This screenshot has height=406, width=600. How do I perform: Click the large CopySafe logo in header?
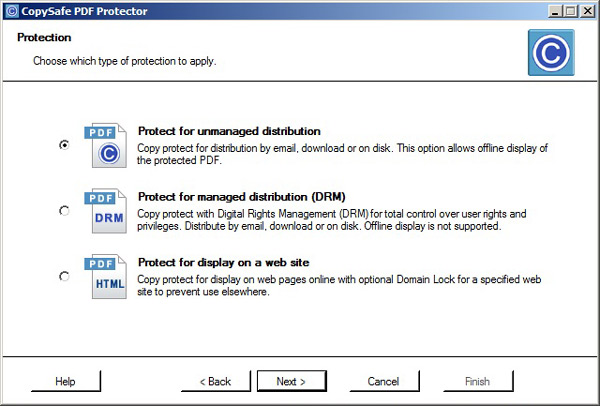pos(551,52)
